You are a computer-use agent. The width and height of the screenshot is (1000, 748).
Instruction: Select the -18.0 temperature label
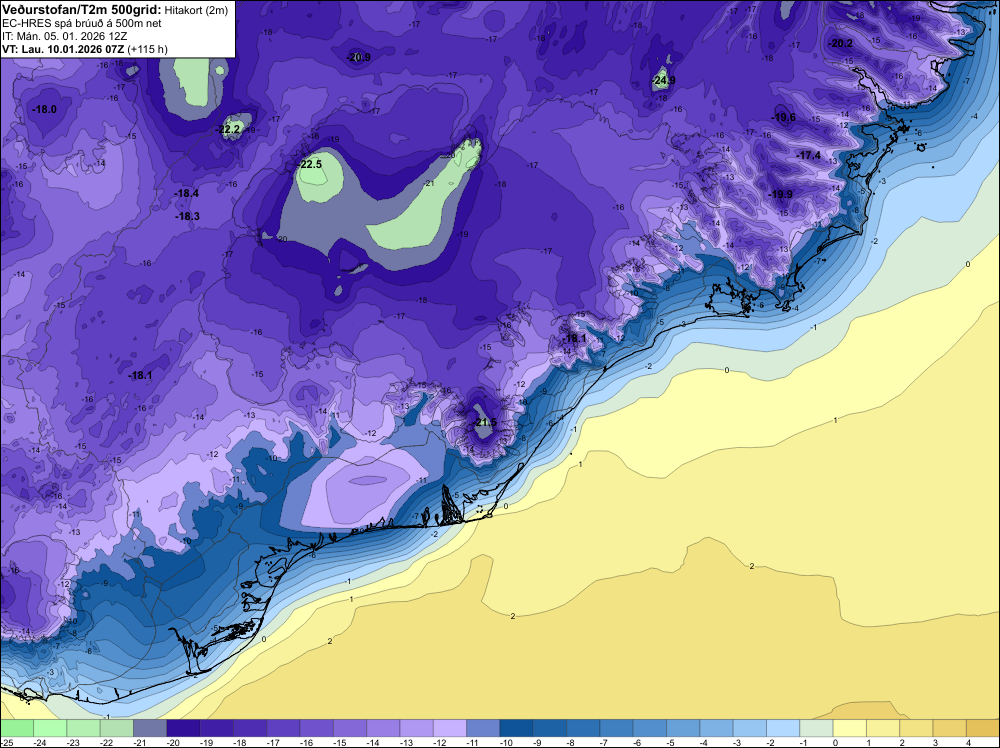pos(45,110)
